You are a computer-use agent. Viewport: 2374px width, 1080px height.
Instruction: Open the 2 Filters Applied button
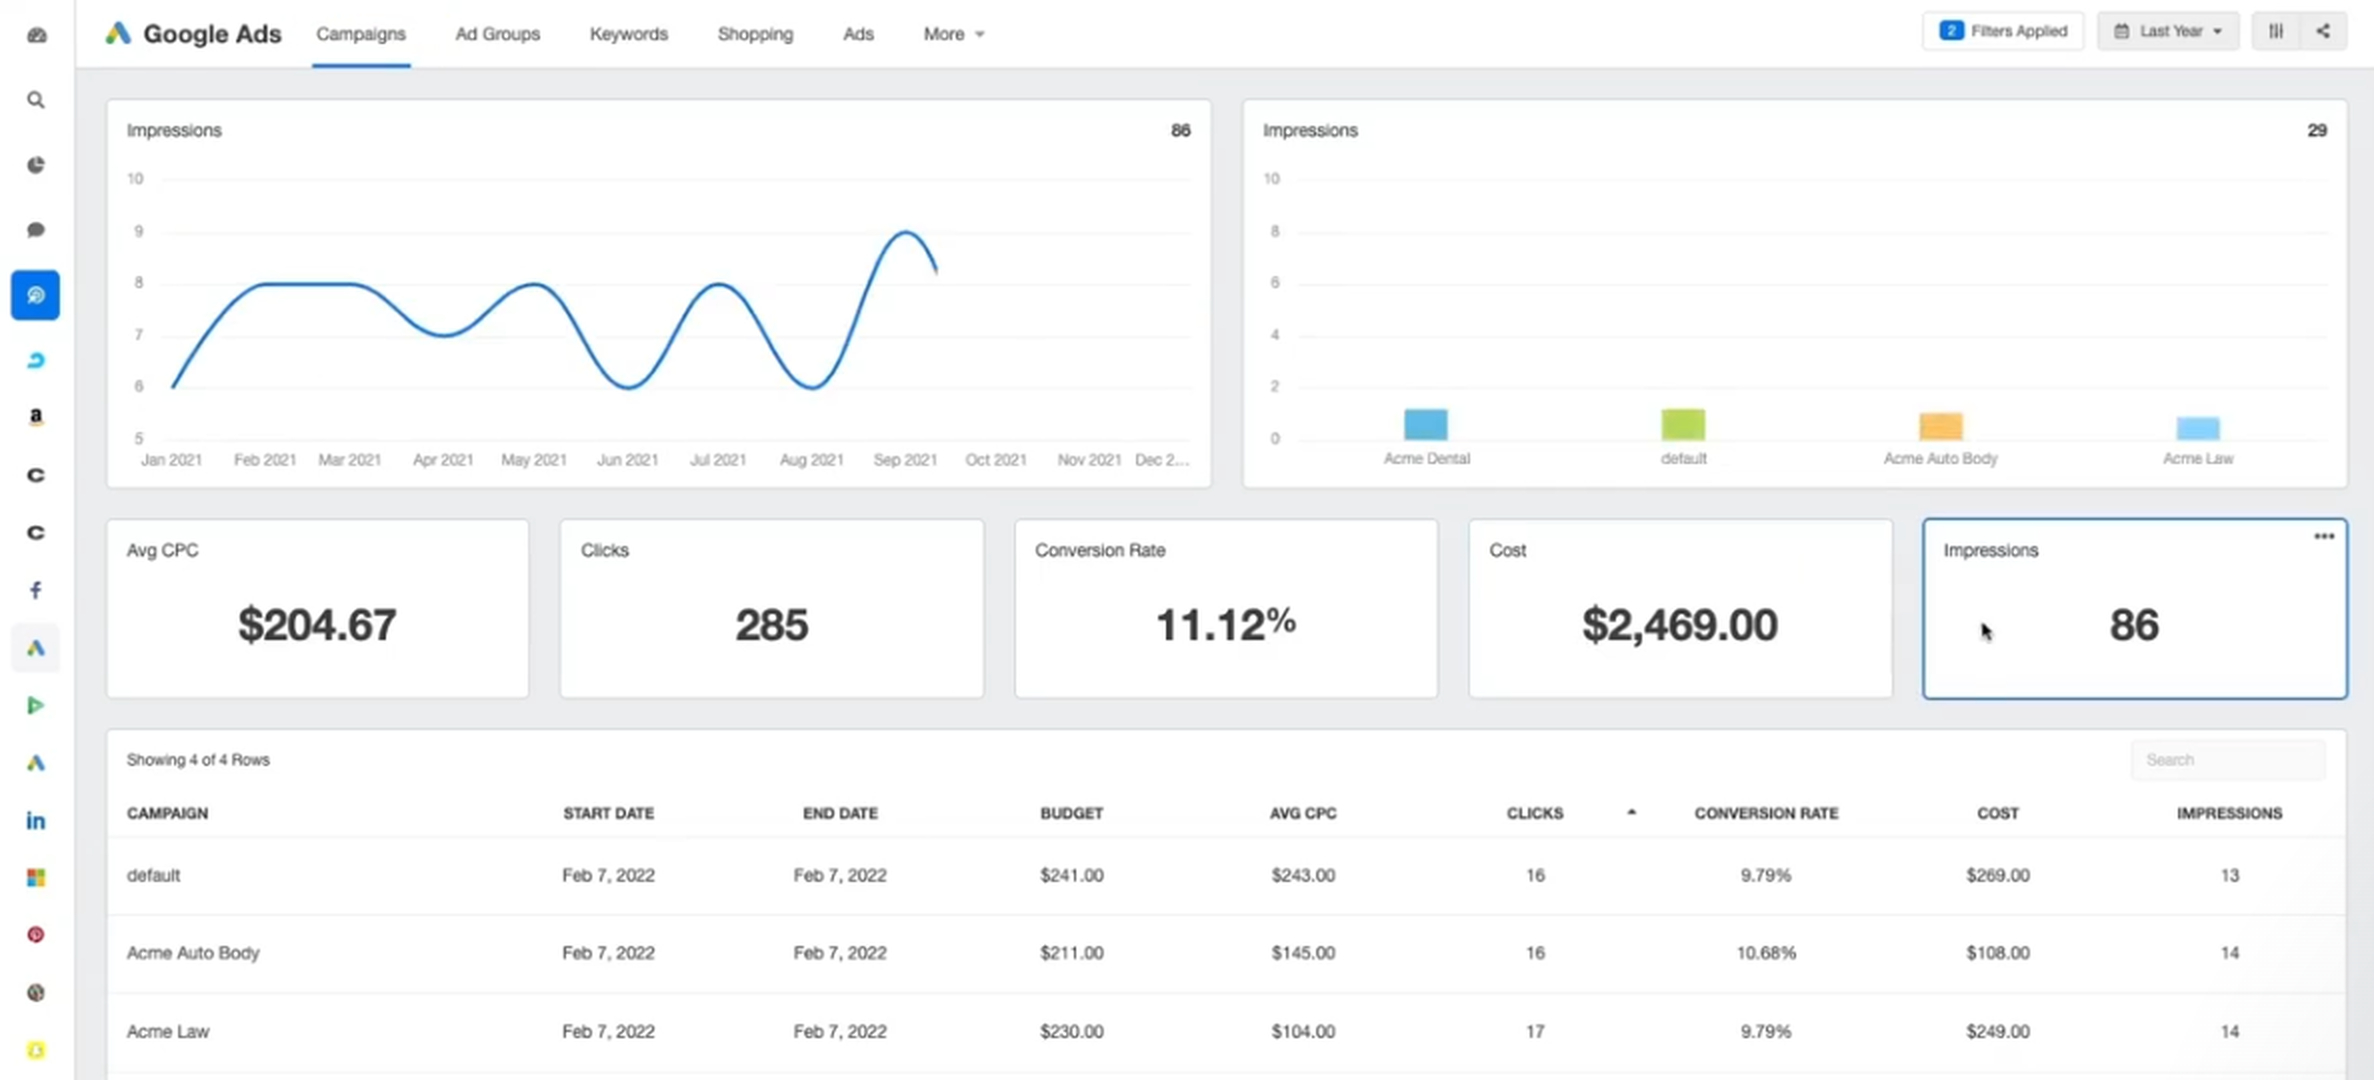tap(2003, 32)
